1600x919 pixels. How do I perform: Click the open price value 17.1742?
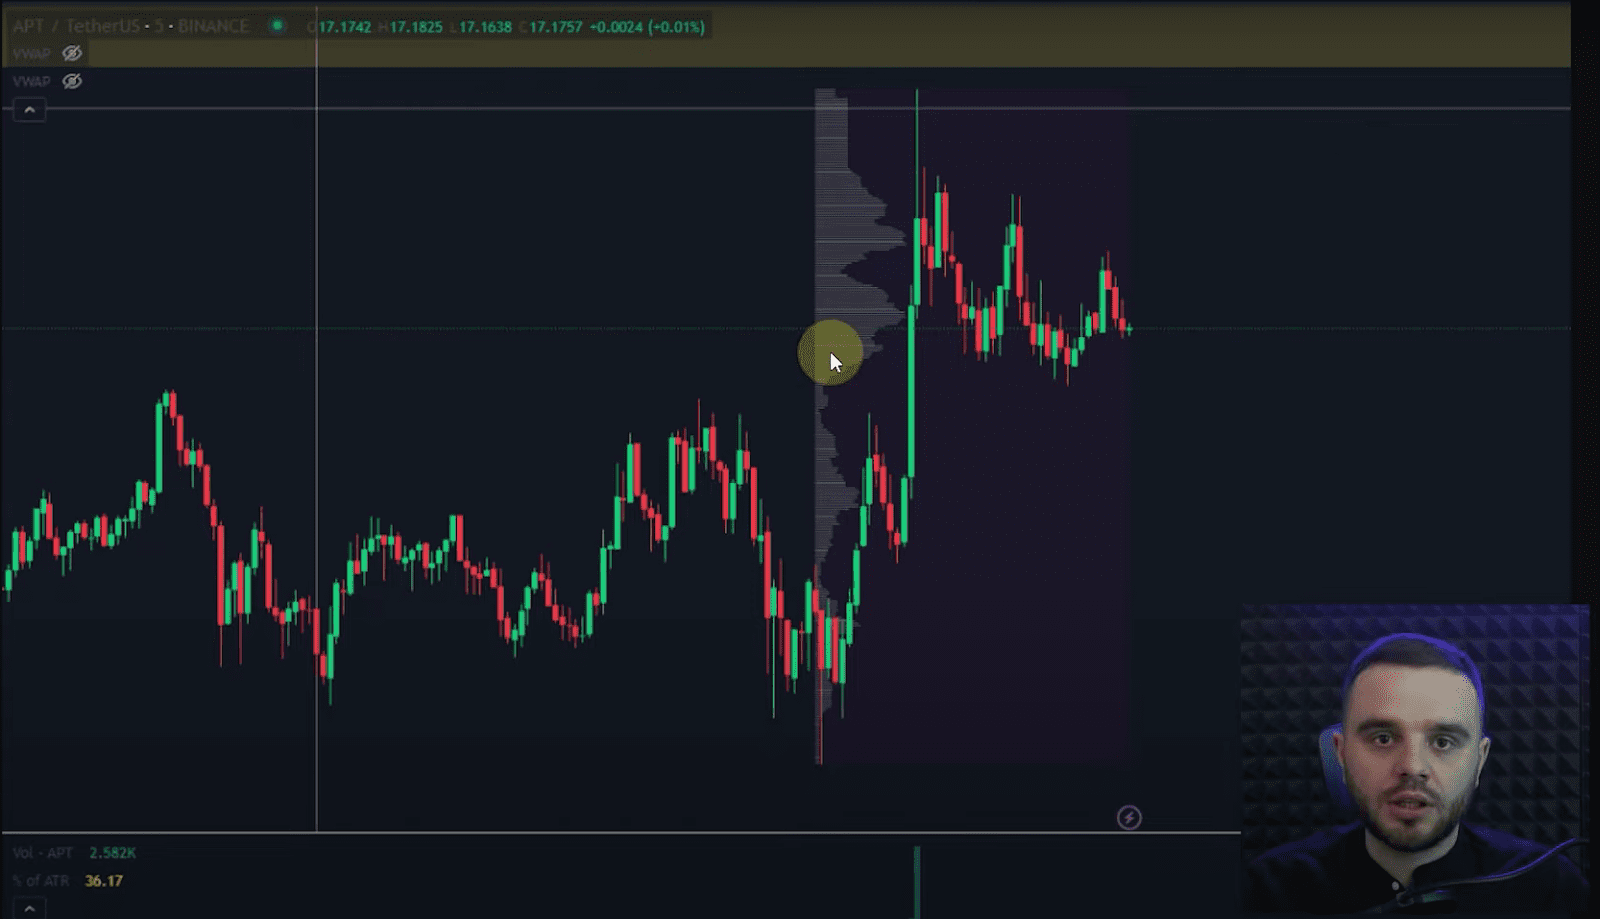345,27
